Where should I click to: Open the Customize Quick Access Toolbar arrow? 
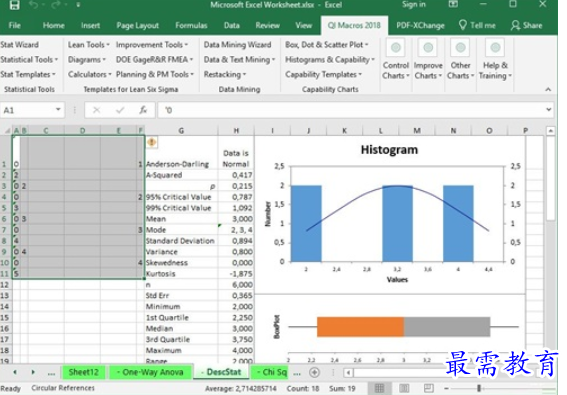(78, 5)
